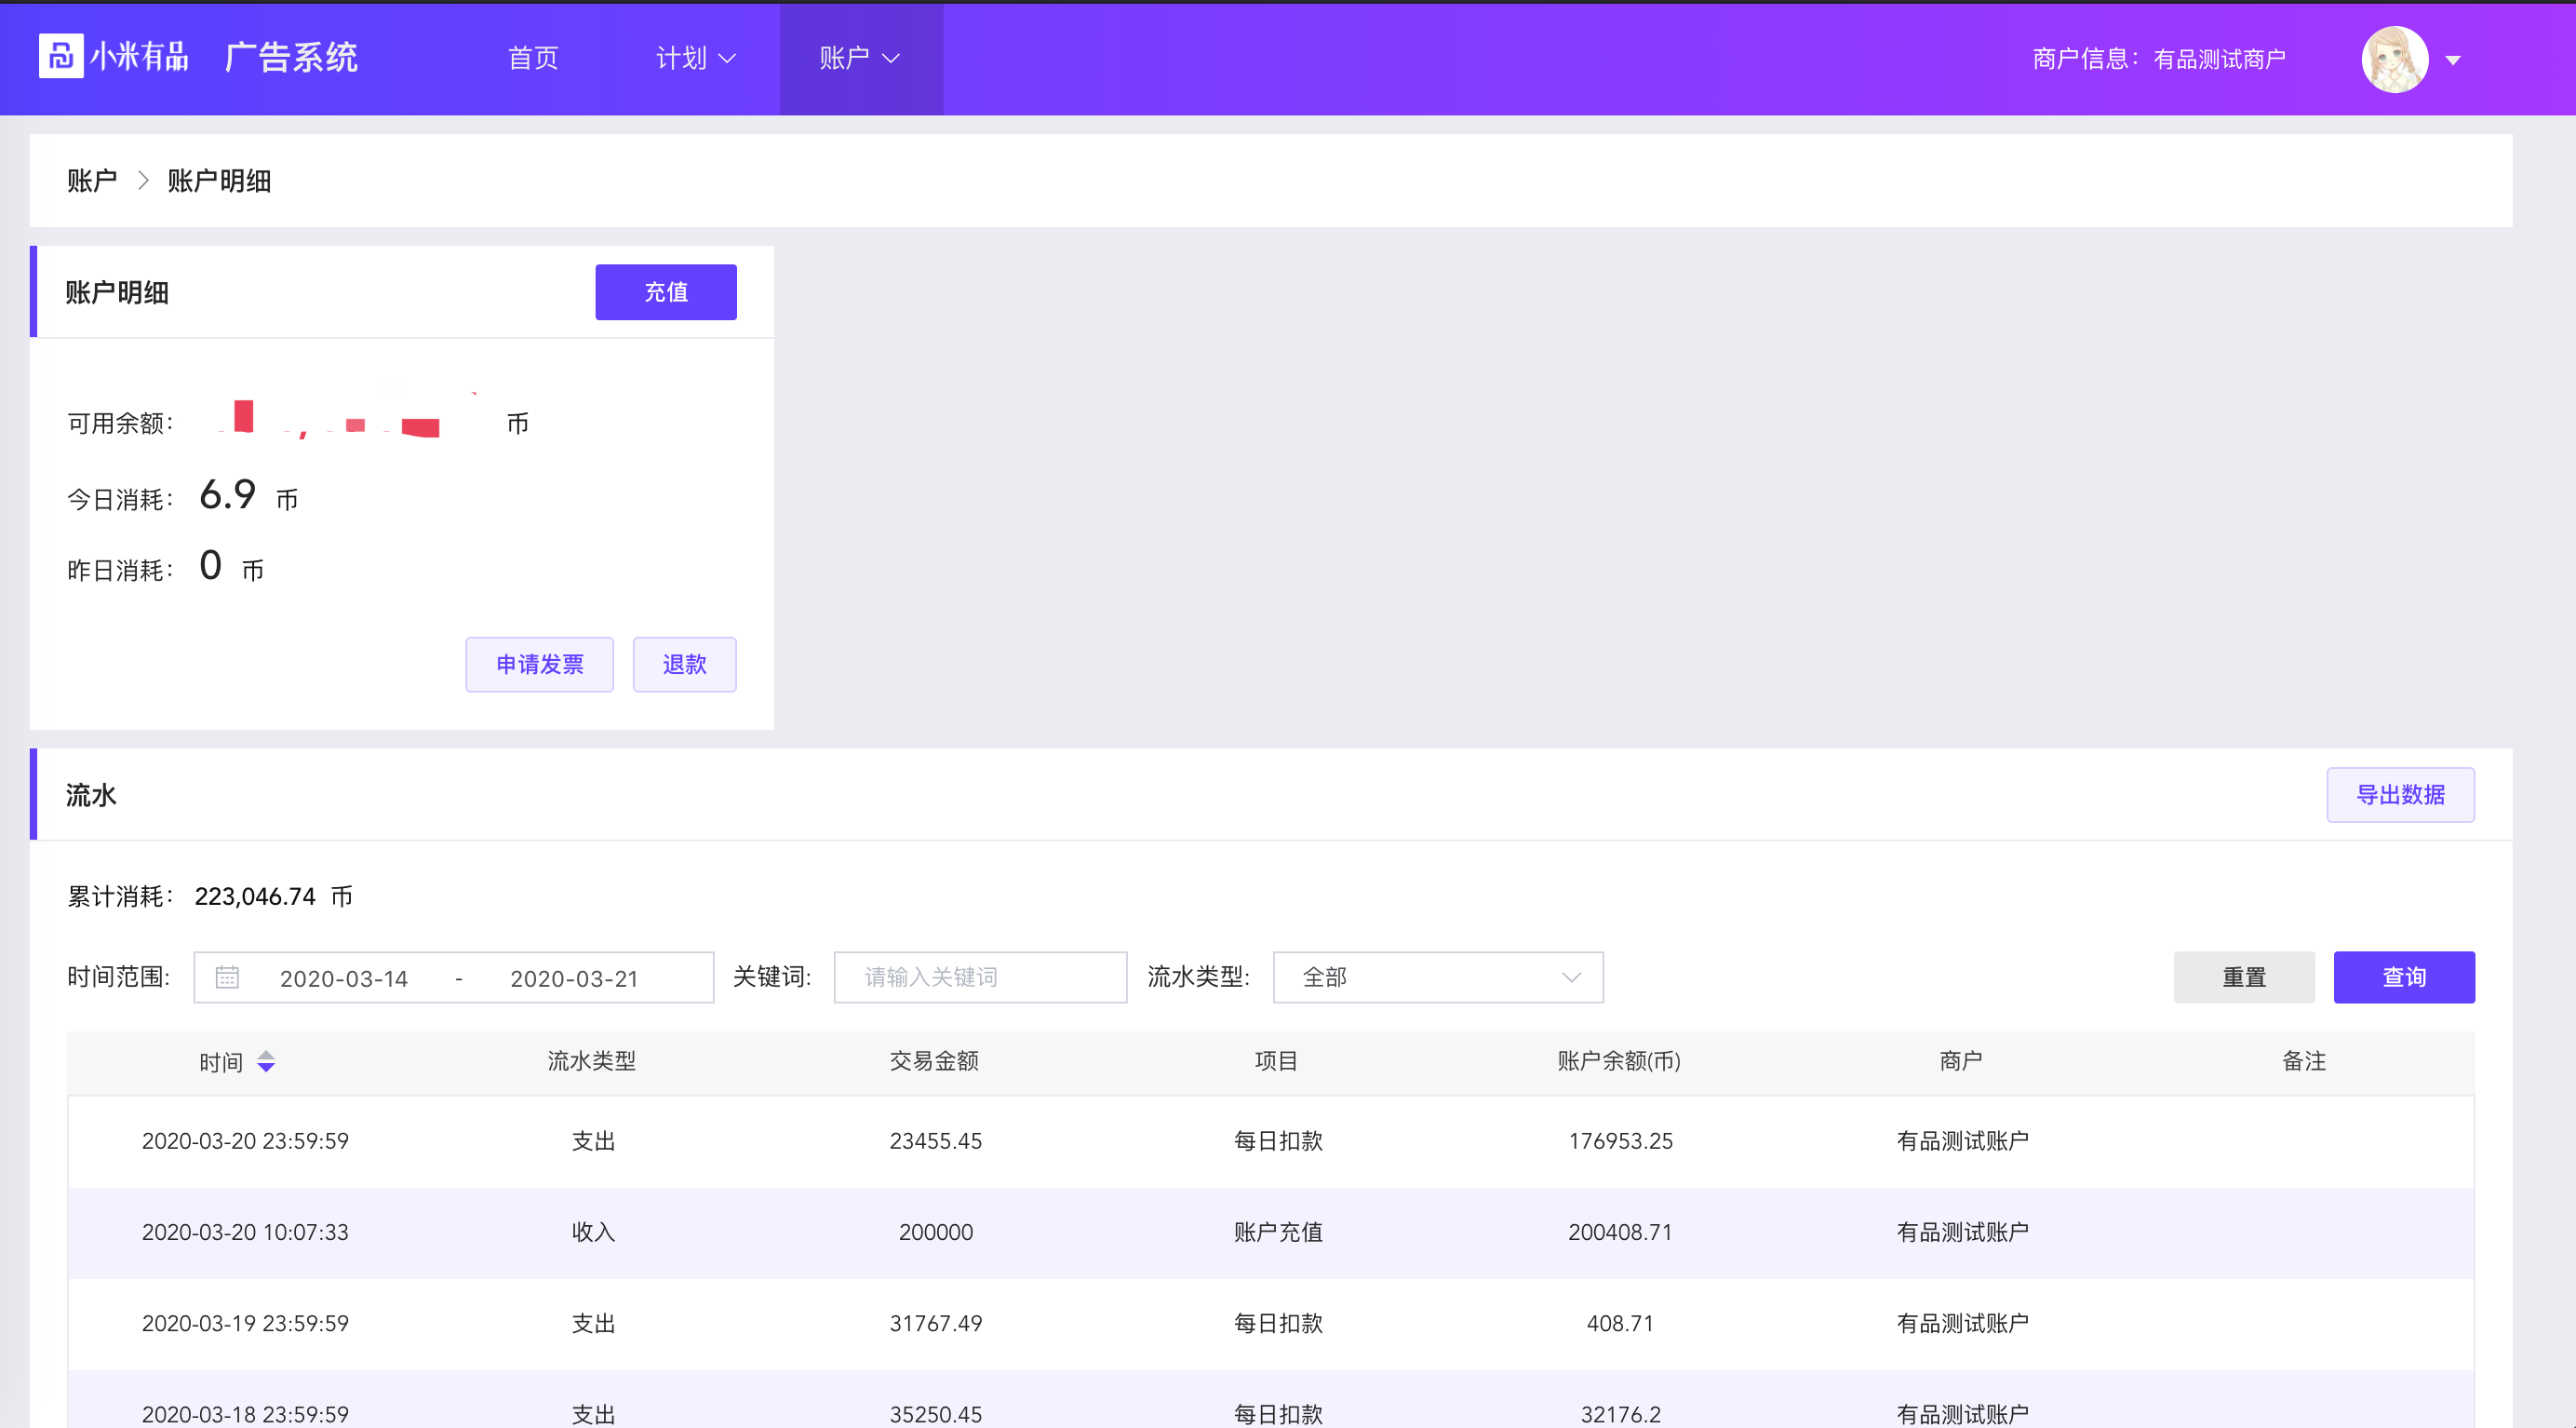
Task: Open the avatar dropdown arrow
Action: [x=2453, y=60]
